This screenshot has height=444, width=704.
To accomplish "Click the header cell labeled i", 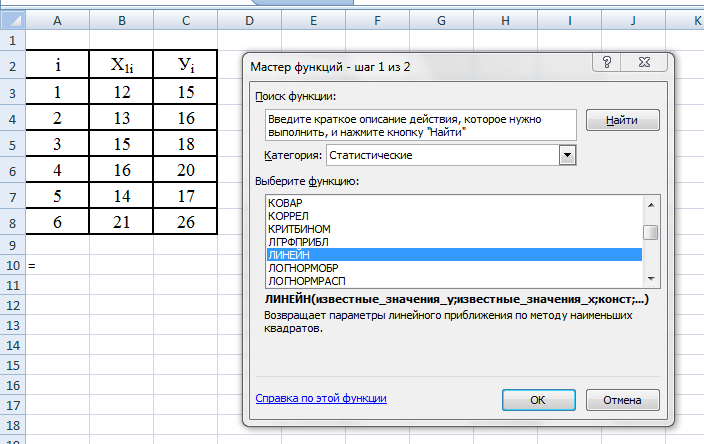I will 57,66.
